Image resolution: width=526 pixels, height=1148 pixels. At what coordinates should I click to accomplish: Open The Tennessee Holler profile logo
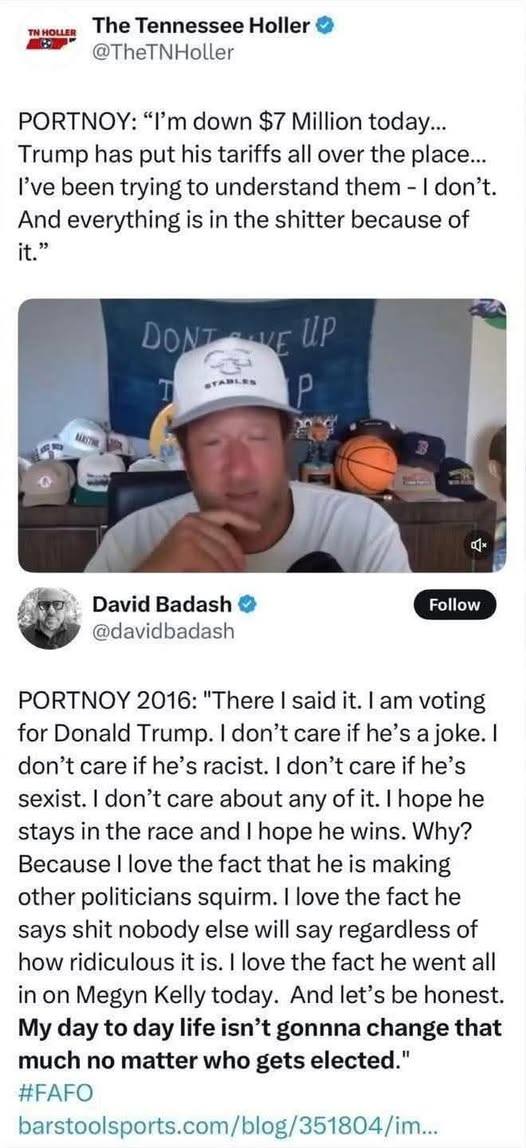pyautogui.click(x=49, y=39)
